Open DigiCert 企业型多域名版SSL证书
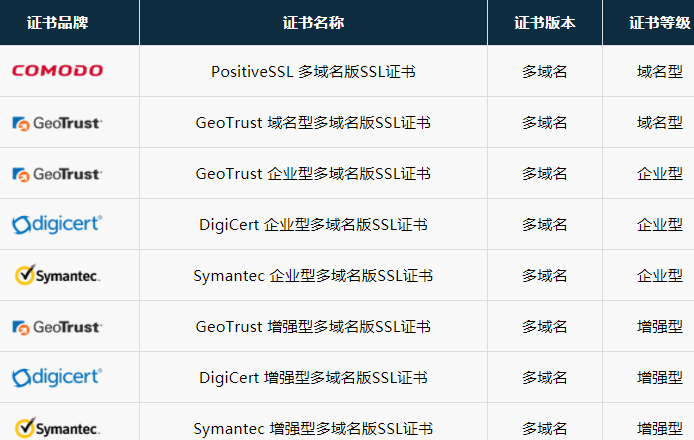Screen dimensions: 694x440 313,224
